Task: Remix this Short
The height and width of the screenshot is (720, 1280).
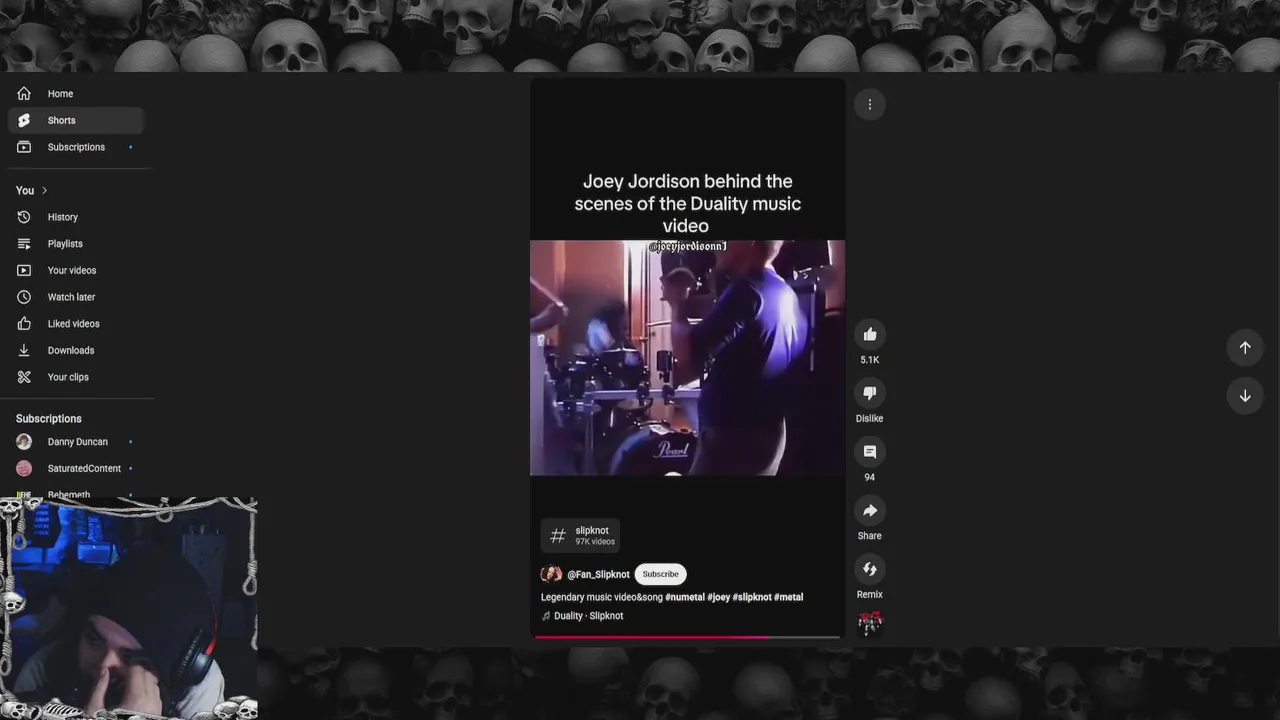Action: 870,569
